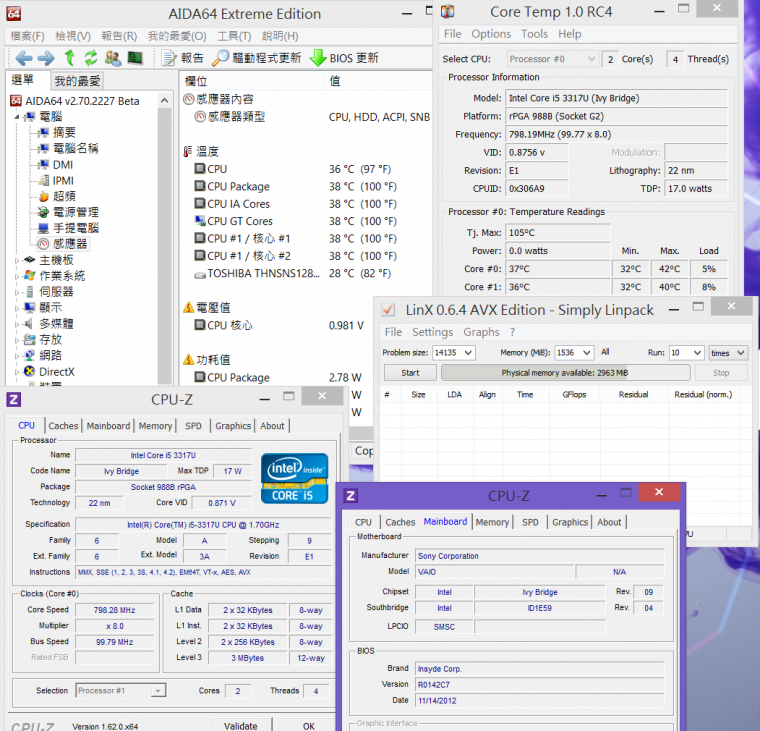Click the Validate button in CPU-Z
The image size is (760, 731).
click(240, 726)
